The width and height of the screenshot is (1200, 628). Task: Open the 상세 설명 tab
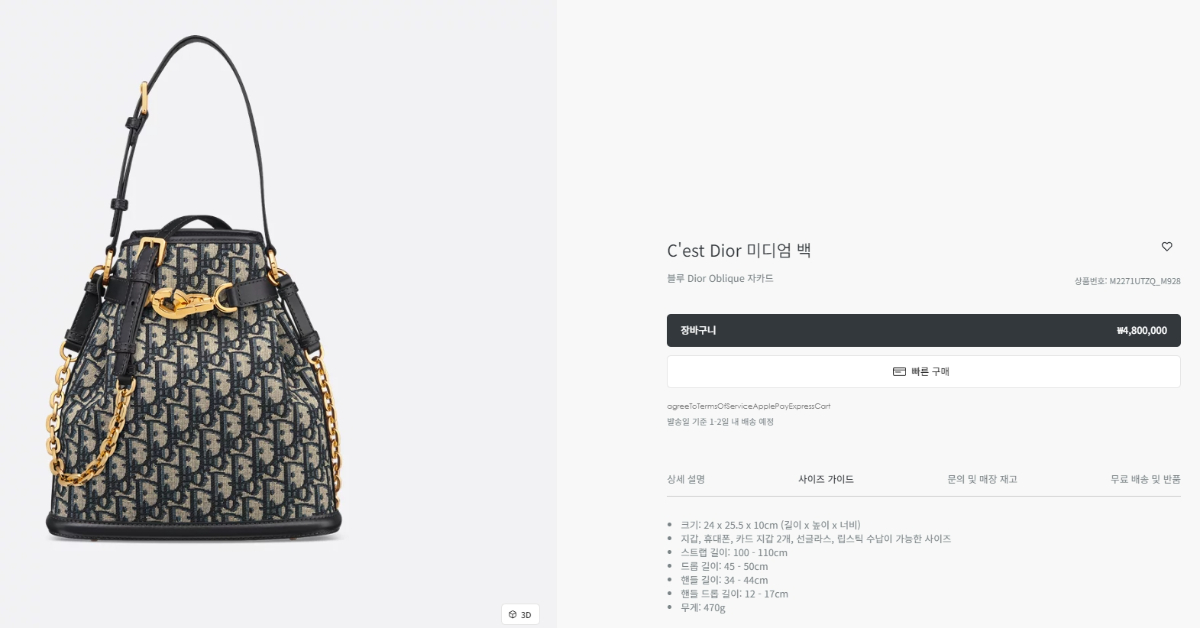tap(686, 480)
